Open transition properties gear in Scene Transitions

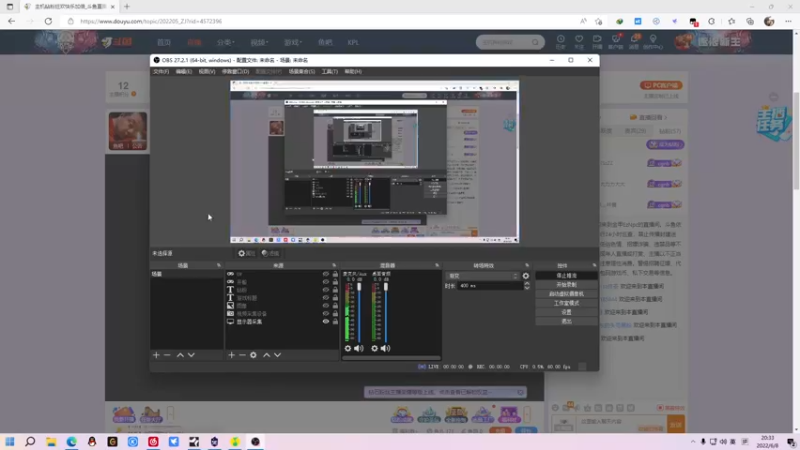coord(526,276)
